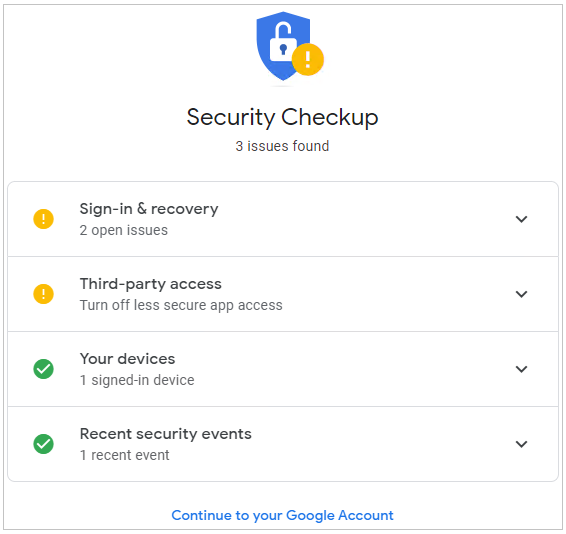
Task: Select the Recent security events heading
Action: 166,434
